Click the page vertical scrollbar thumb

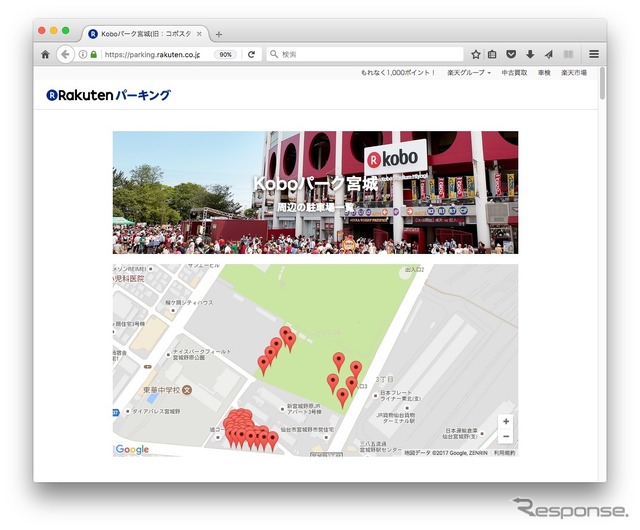(x=602, y=84)
